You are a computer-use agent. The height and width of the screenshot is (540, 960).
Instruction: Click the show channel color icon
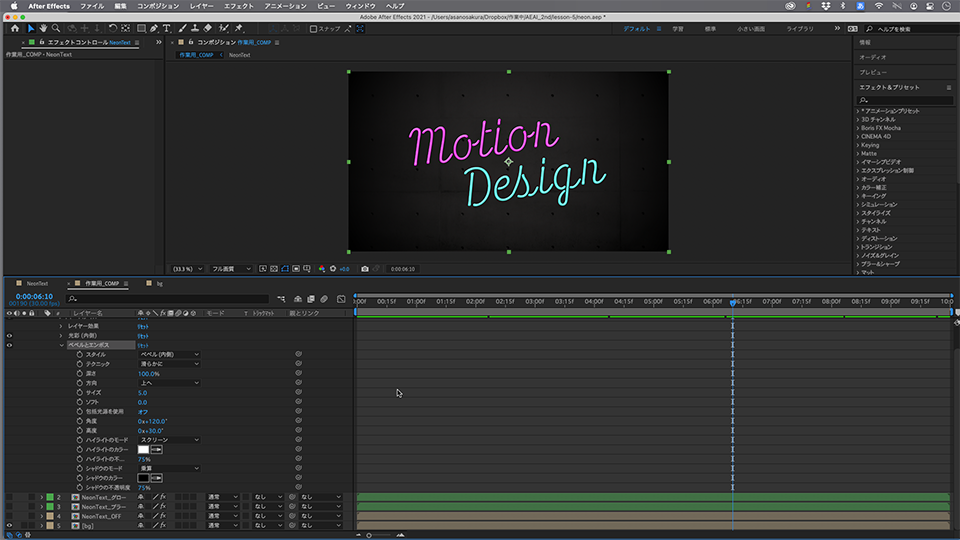pyautogui.click(x=321, y=269)
